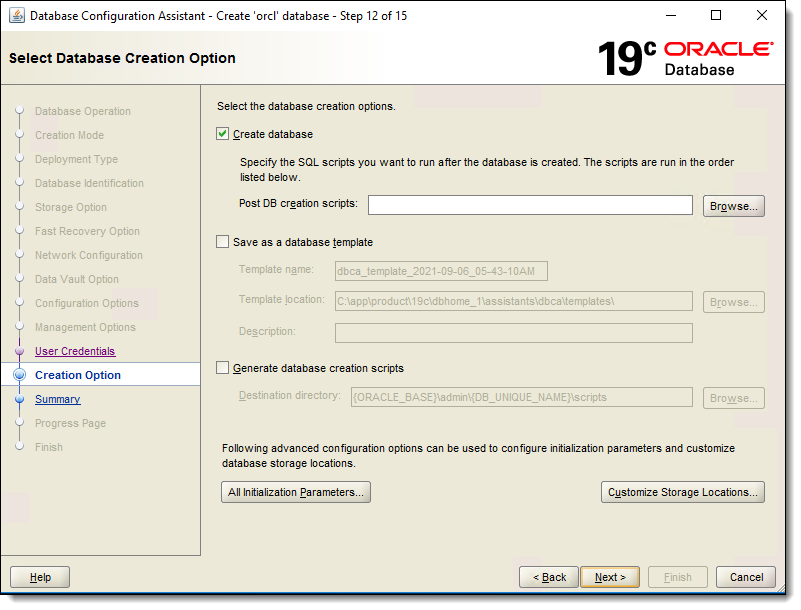
Task: Click the Java application icon in title bar
Action: pos(17,16)
